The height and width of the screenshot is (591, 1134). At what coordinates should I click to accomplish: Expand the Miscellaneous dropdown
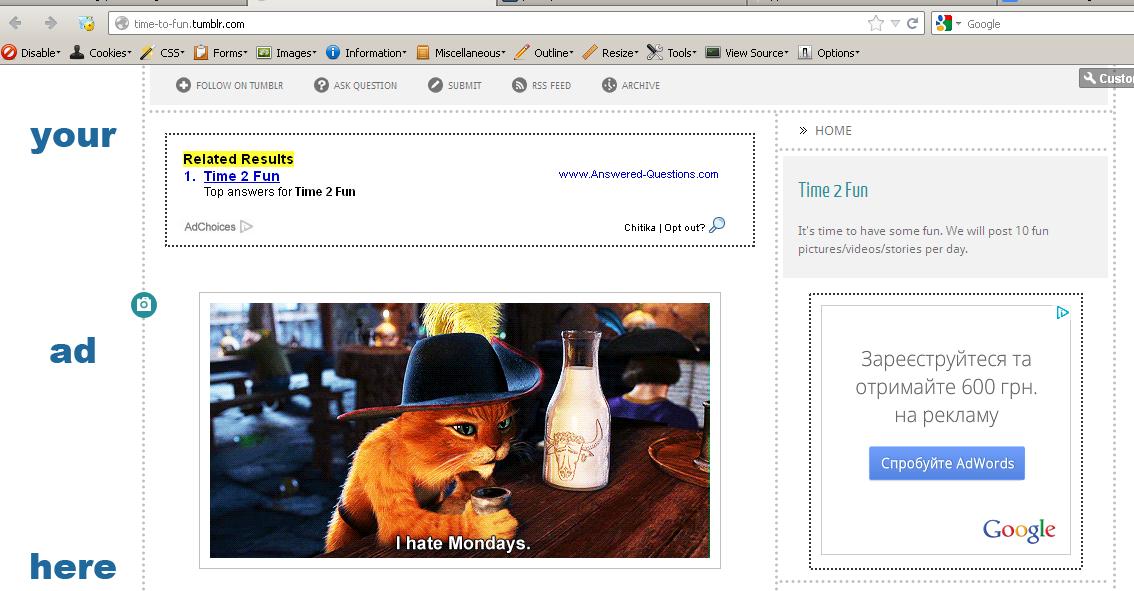tap(461, 53)
